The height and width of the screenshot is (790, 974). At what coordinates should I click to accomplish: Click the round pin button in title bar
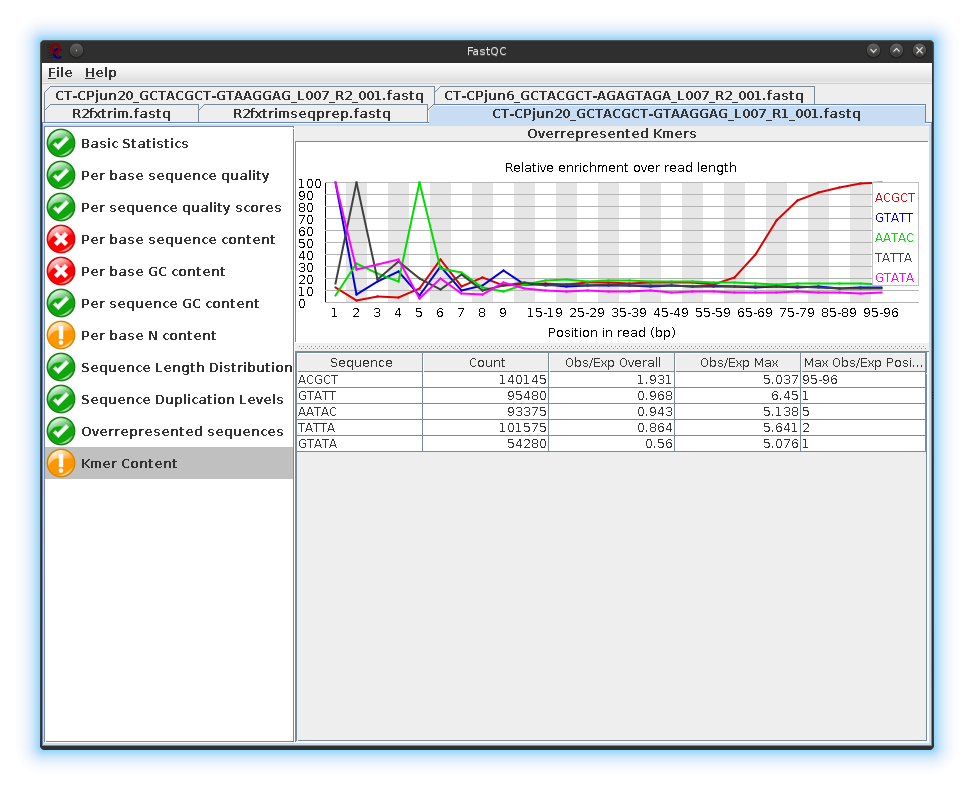tap(76, 50)
